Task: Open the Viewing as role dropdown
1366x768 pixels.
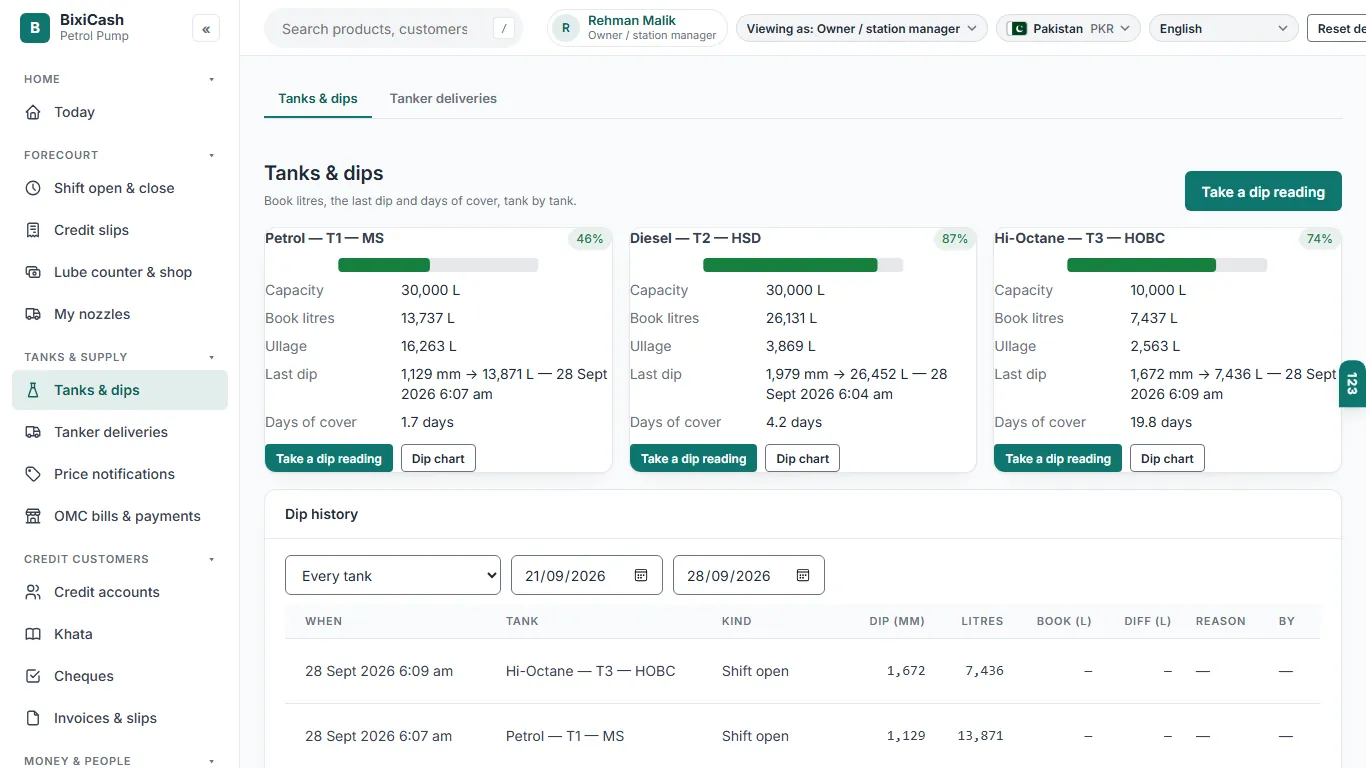Action: click(x=862, y=29)
